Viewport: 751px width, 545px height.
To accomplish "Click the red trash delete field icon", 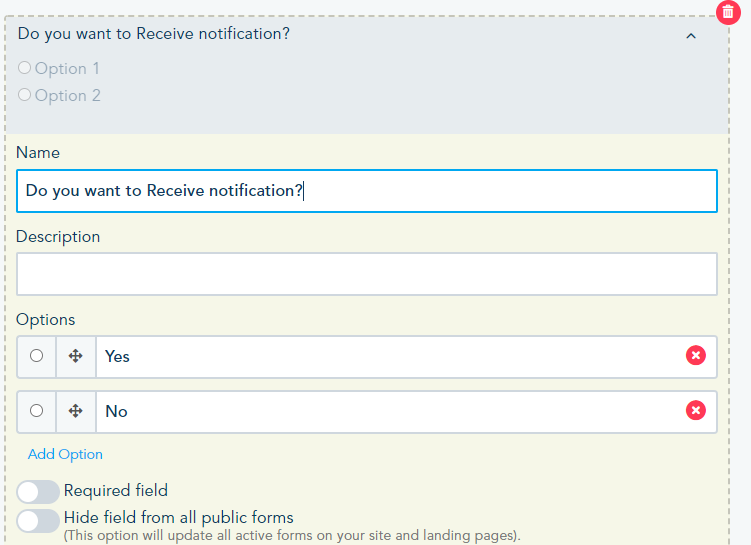I will point(728,13).
